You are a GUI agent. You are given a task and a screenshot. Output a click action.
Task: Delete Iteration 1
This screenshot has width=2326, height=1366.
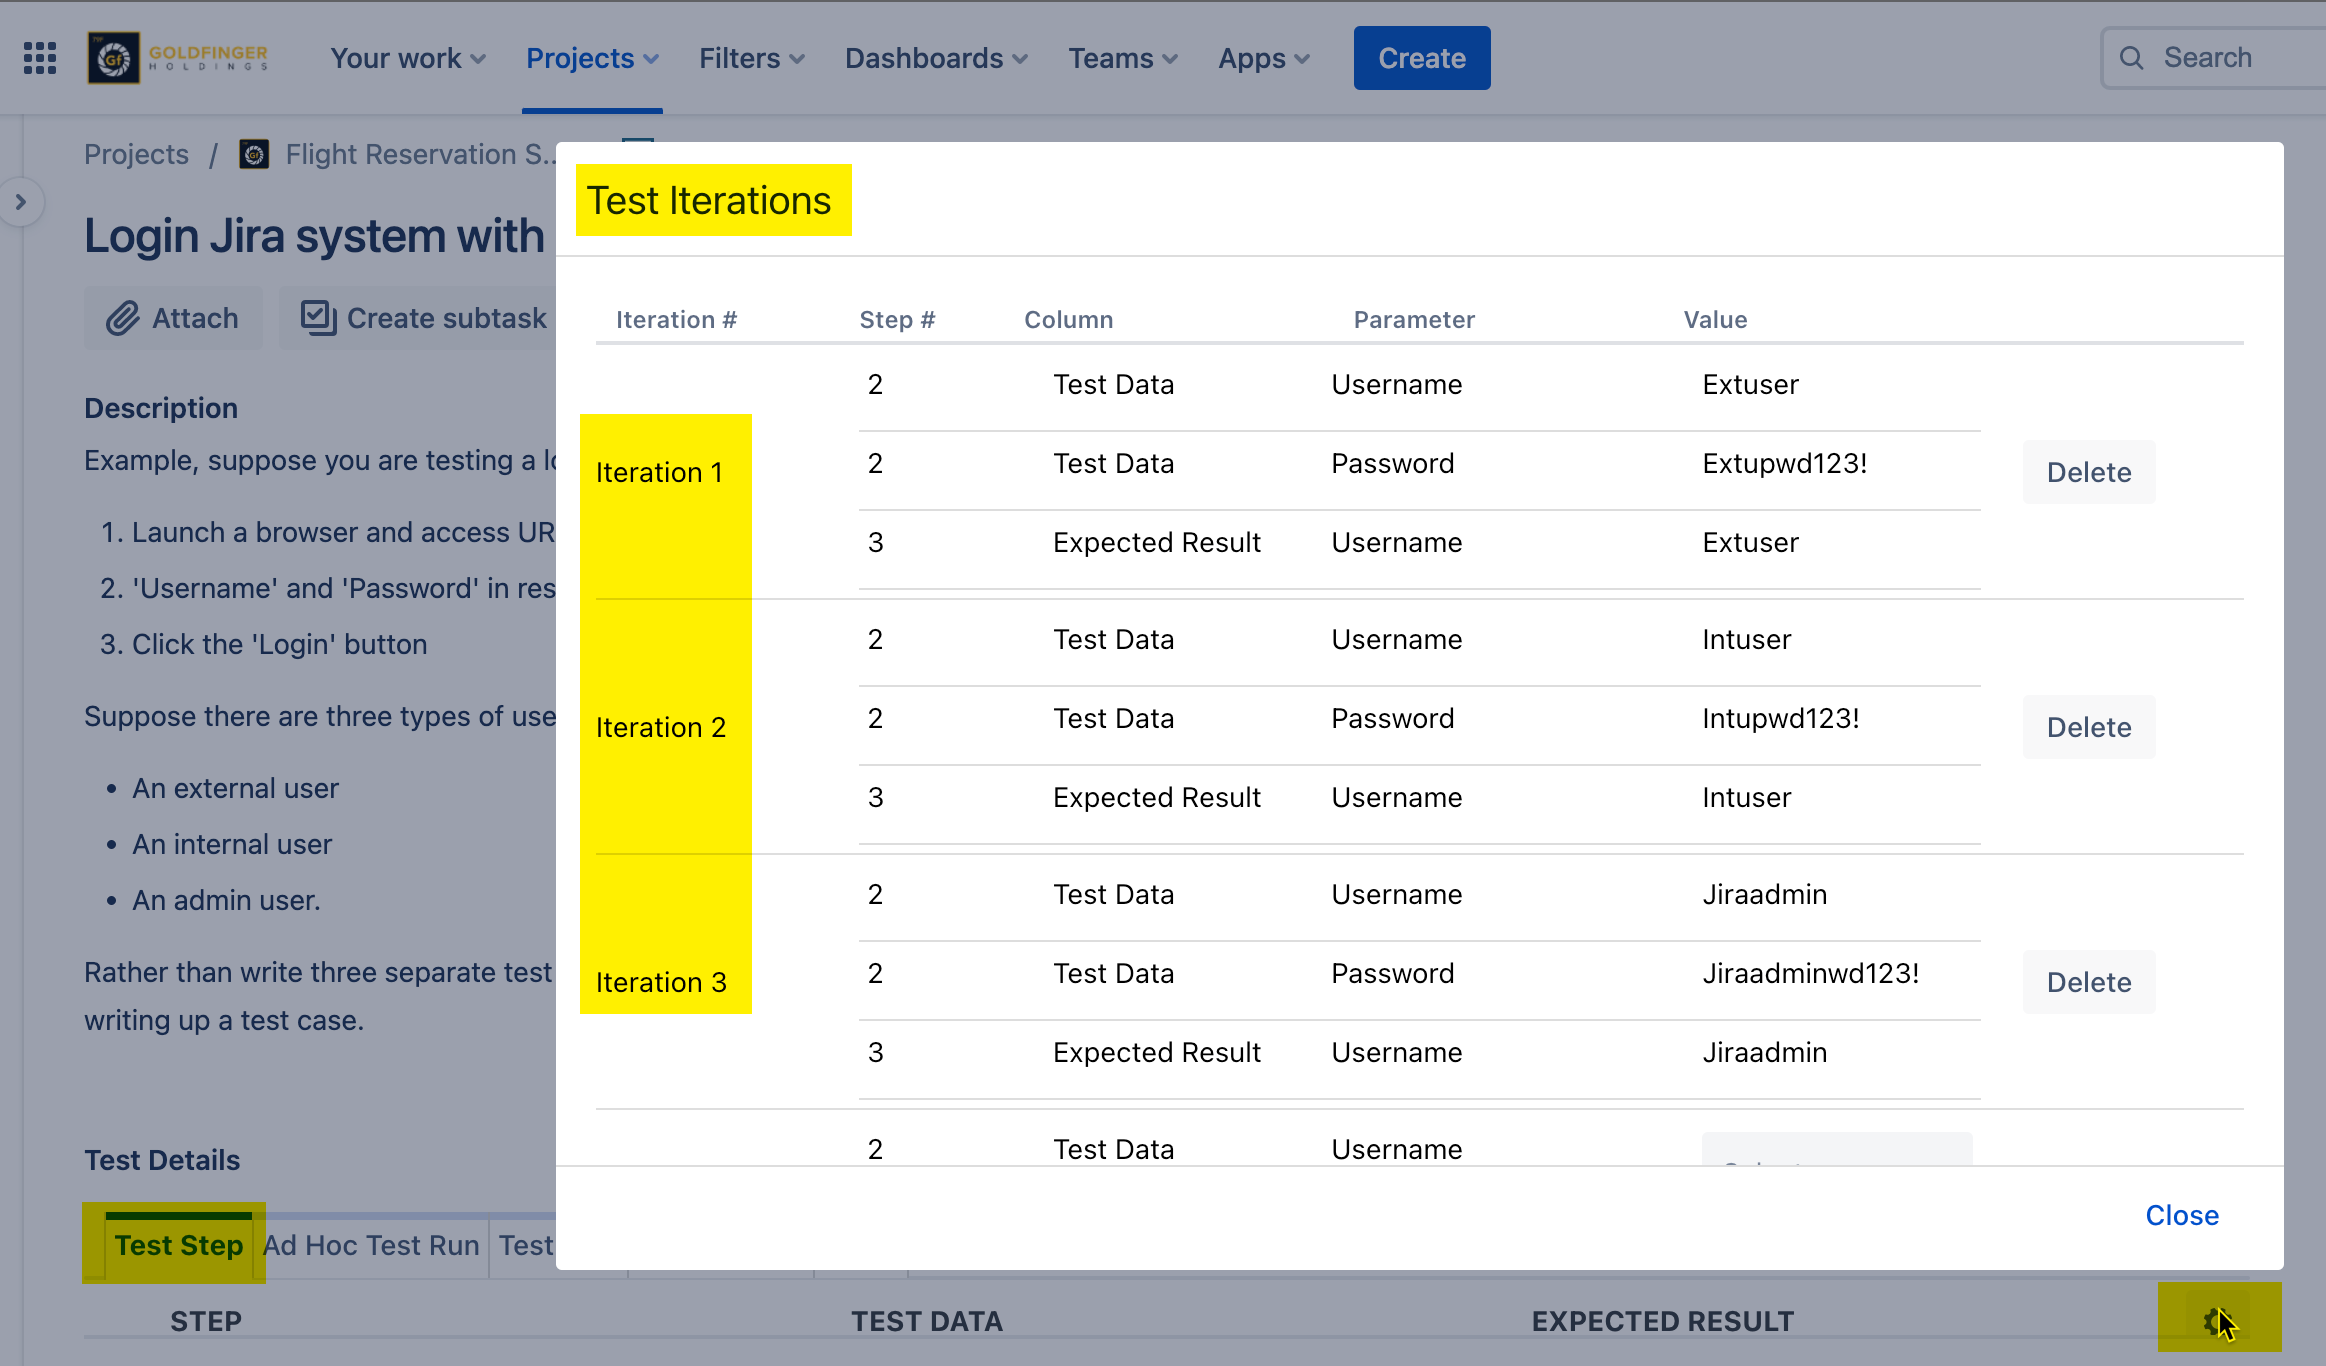[x=2088, y=472]
